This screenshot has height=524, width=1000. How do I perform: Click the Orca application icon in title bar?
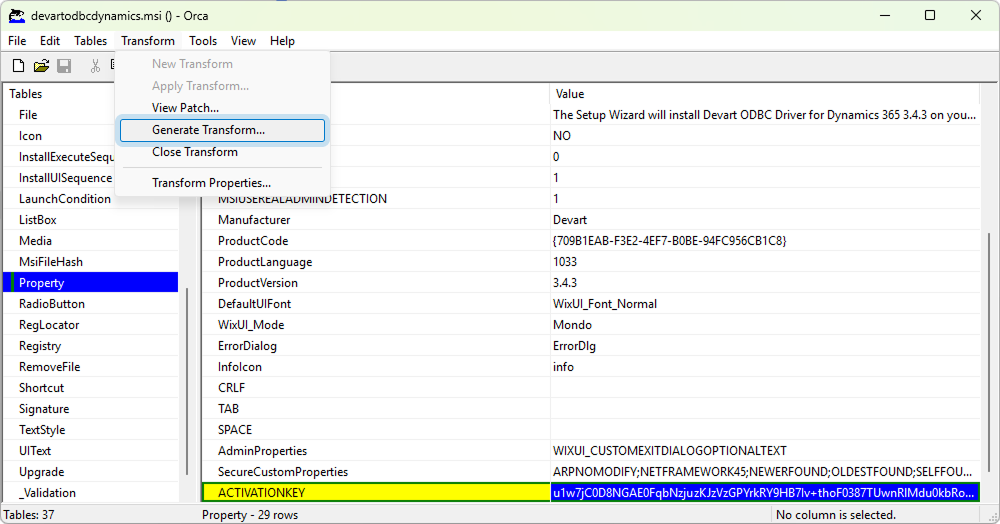click(x=17, y=16)
